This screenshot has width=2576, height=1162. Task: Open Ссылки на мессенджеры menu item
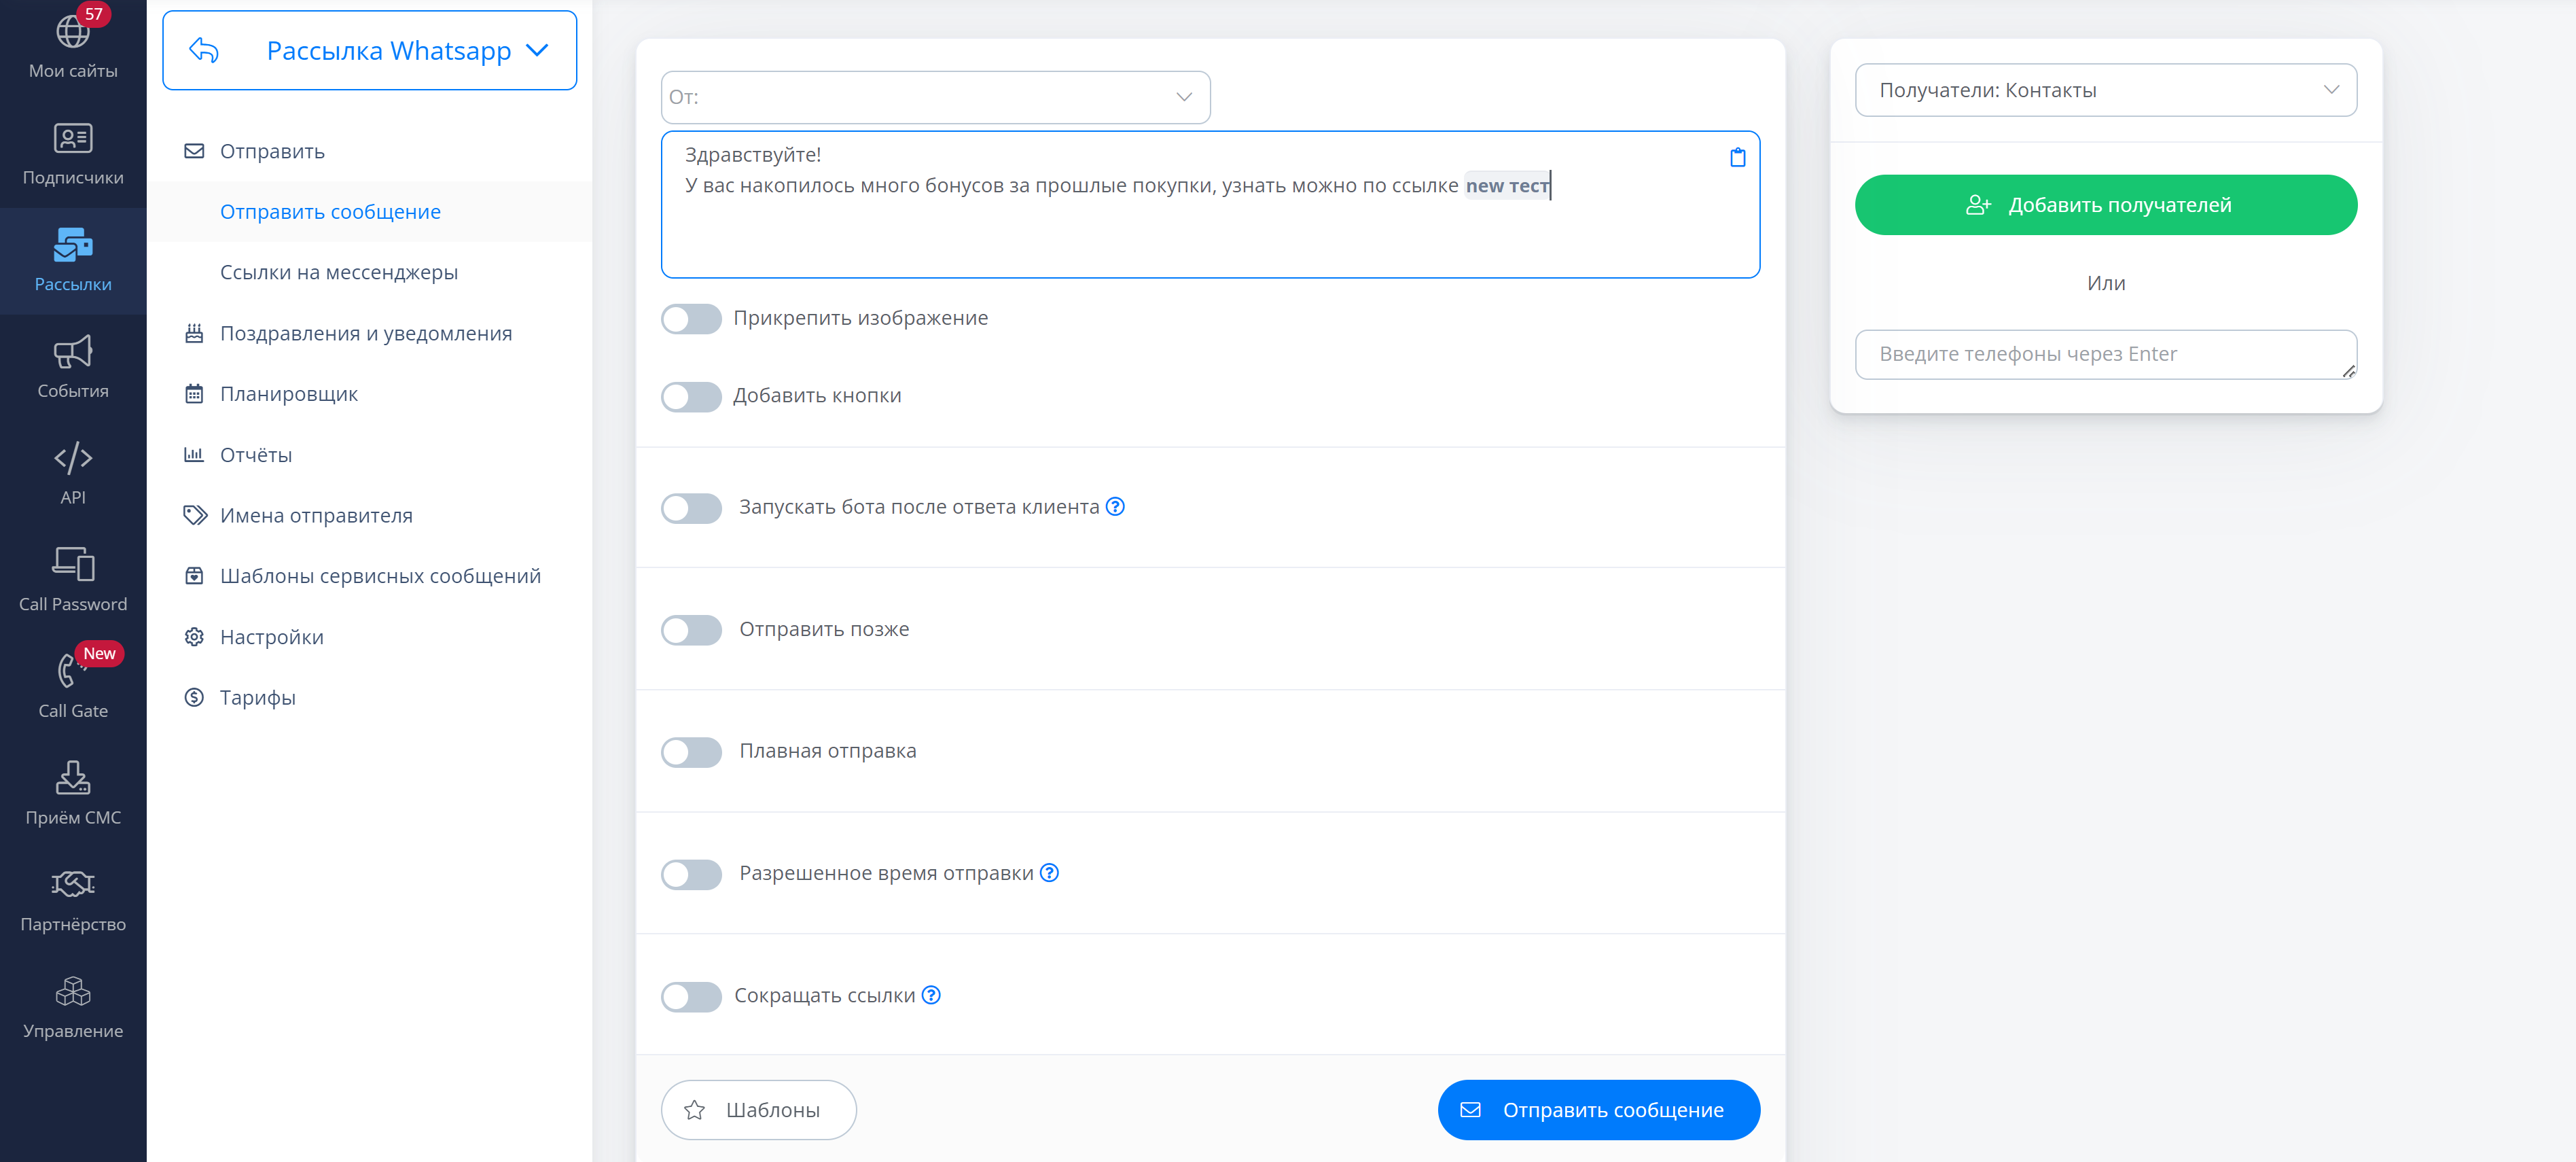[x=339, y=272]
